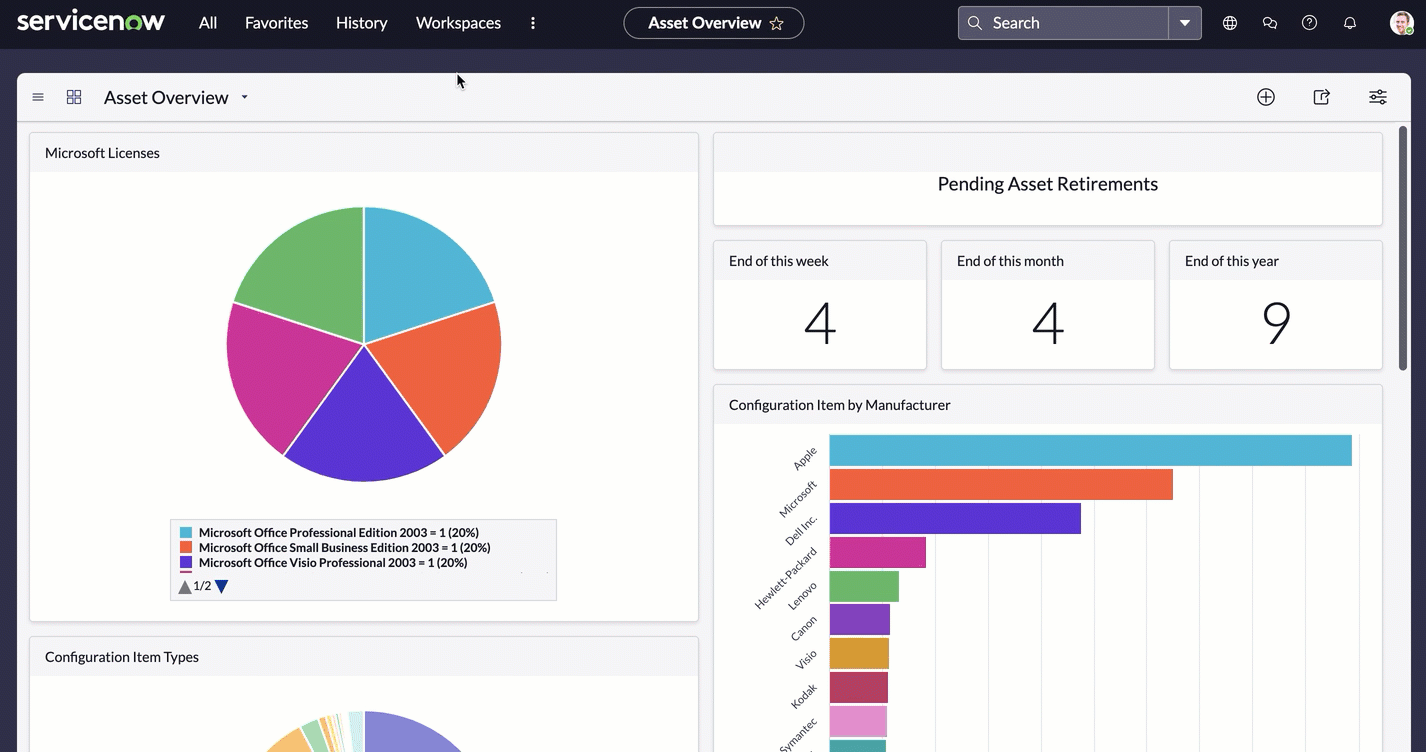
Task: Click the Hewlett-Packard bar in the chart
Action: (877, 552)
